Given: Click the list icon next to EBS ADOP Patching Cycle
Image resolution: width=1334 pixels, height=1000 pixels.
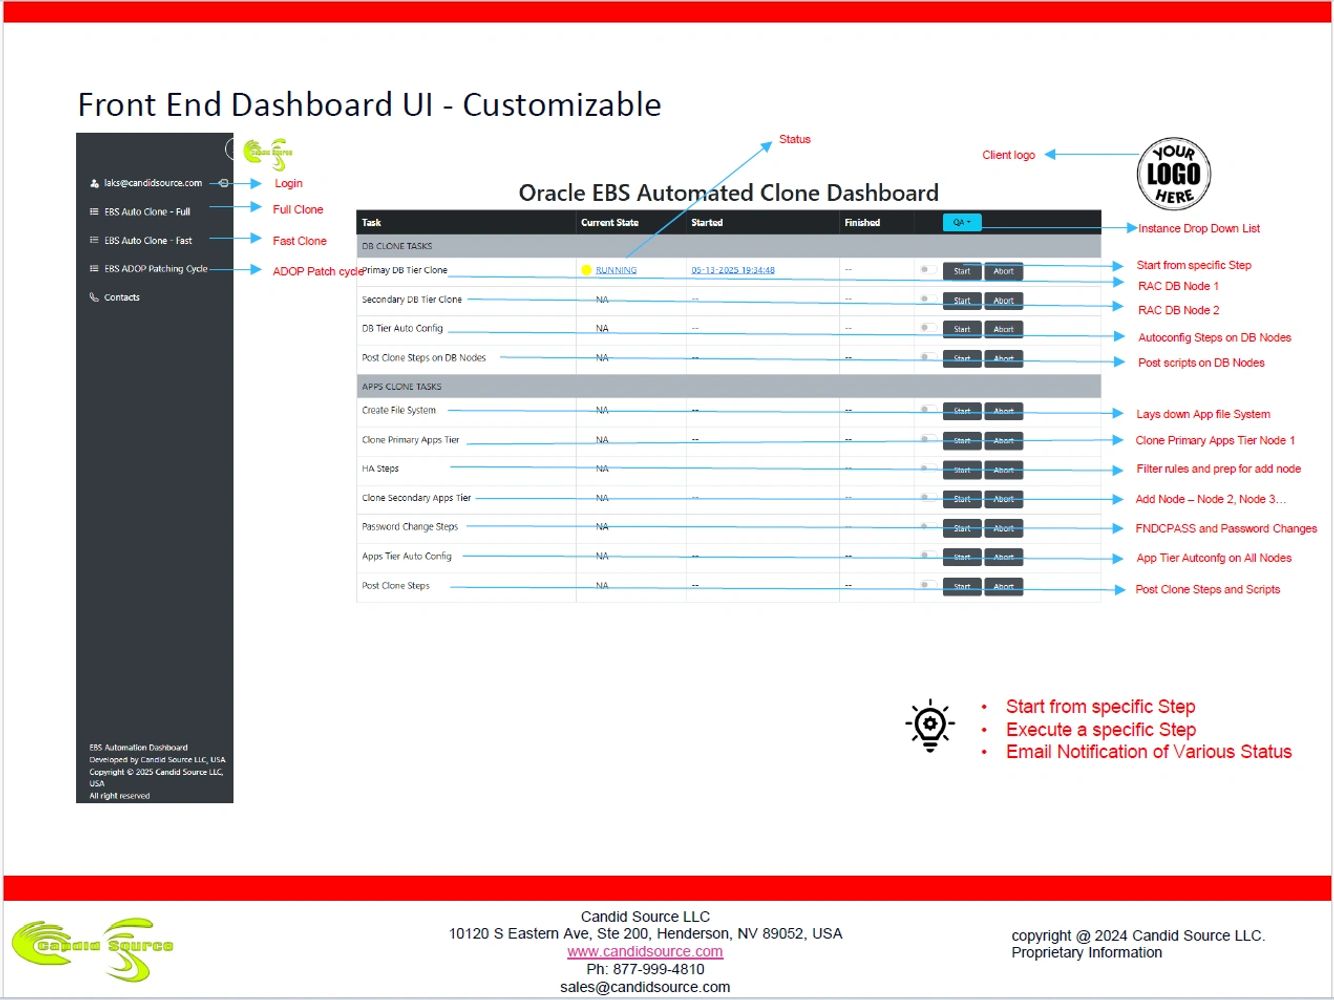Looking at the screenshot, I should click(94, 268).
